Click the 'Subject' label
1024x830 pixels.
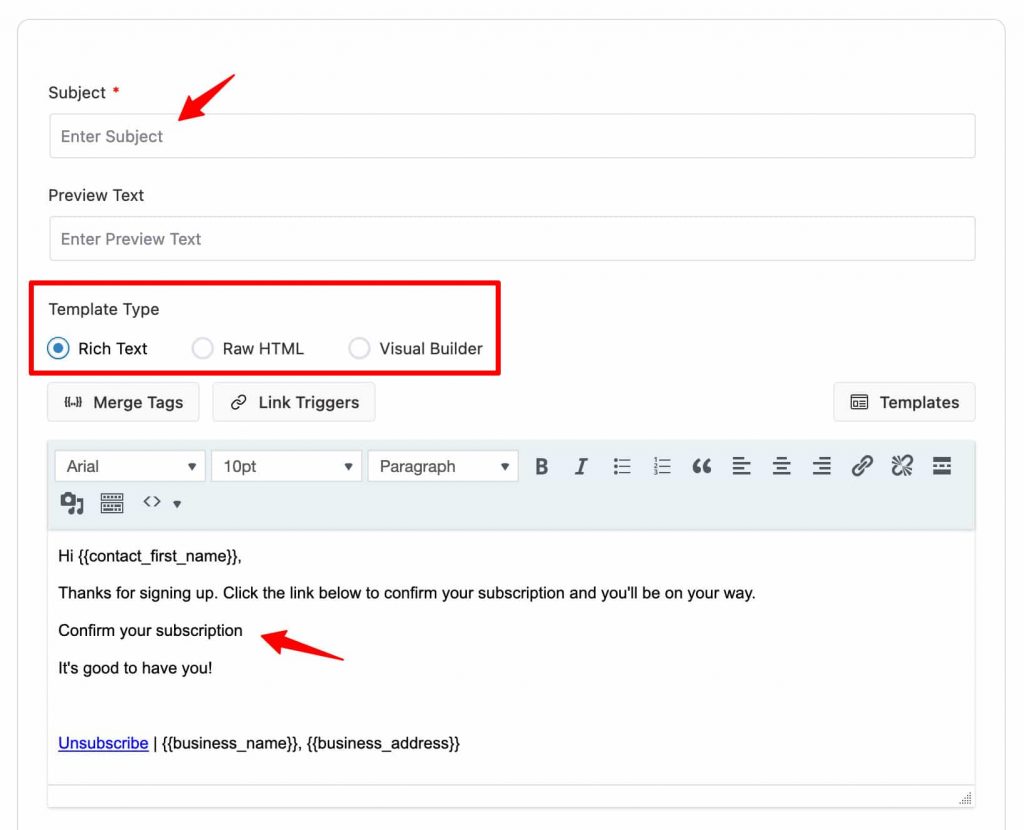point(77,93)
